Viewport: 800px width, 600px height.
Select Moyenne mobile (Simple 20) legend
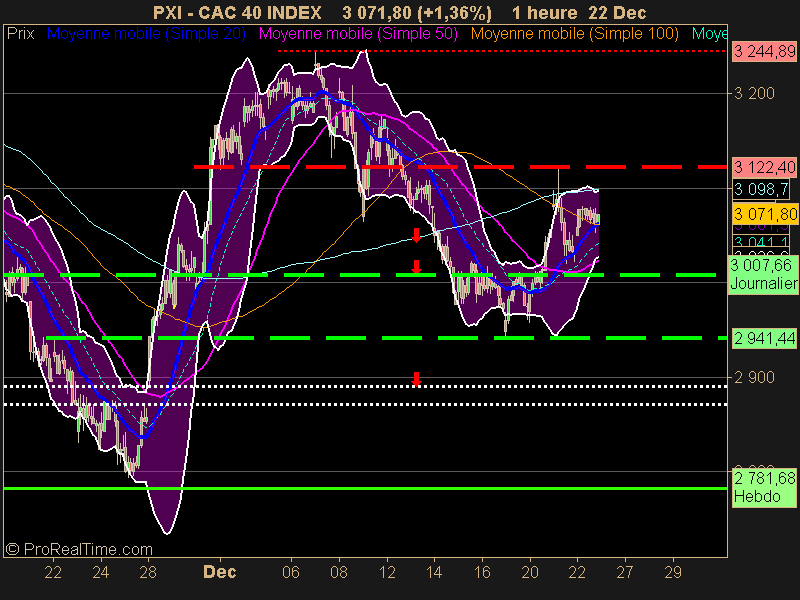tap(146, 34)
